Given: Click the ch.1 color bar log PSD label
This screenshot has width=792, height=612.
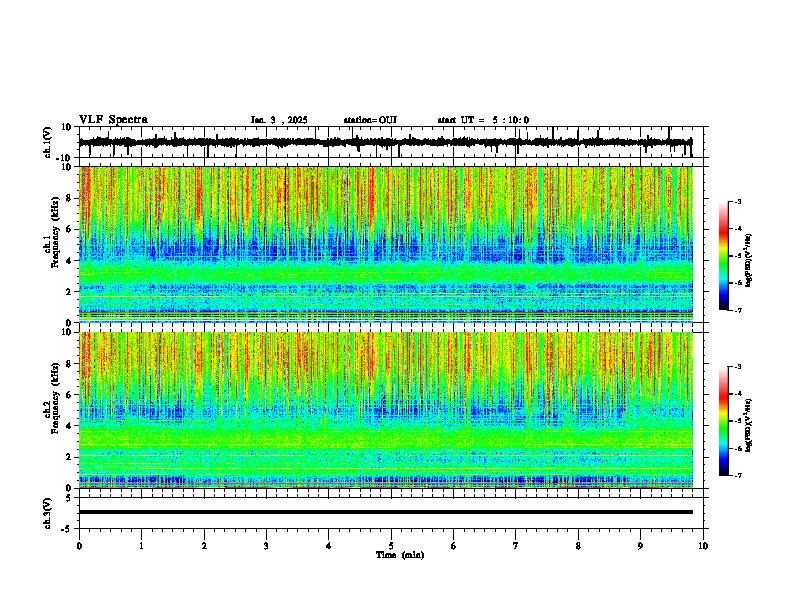Looking at the screenshot, I should click(749, 261).
